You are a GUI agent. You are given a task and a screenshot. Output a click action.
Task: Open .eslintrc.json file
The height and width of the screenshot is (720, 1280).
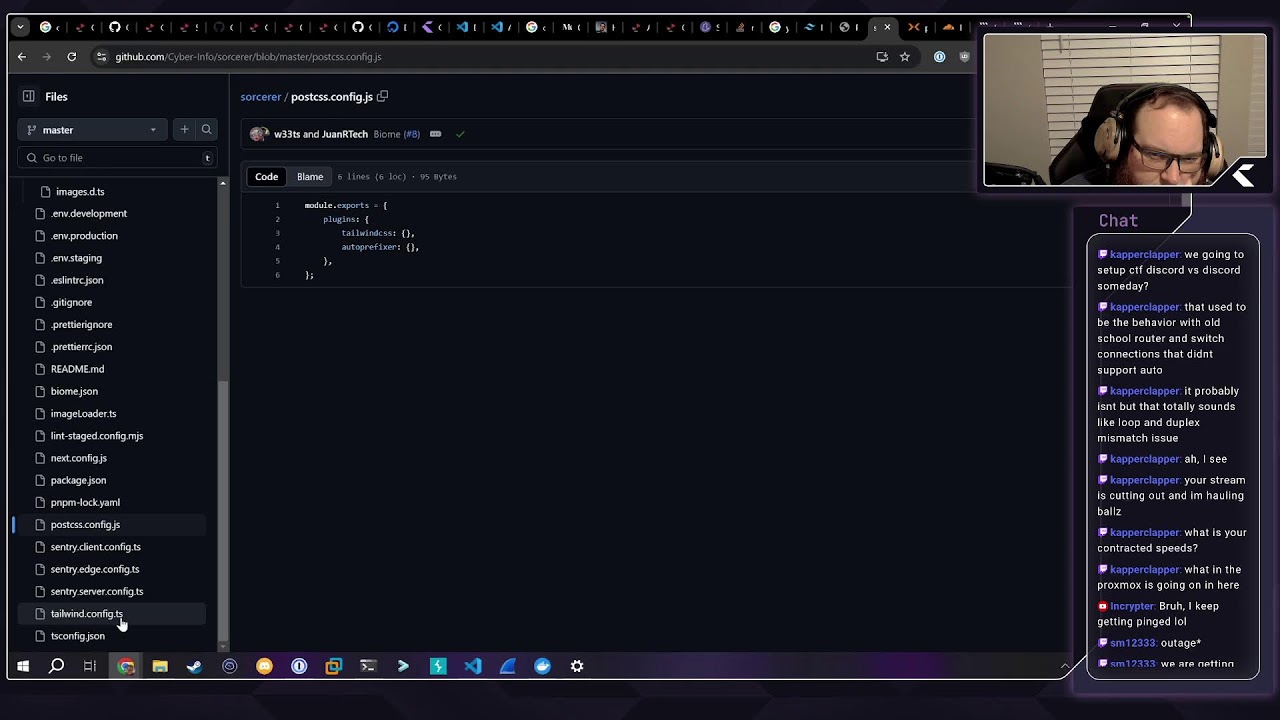click(x=77, y=280)
